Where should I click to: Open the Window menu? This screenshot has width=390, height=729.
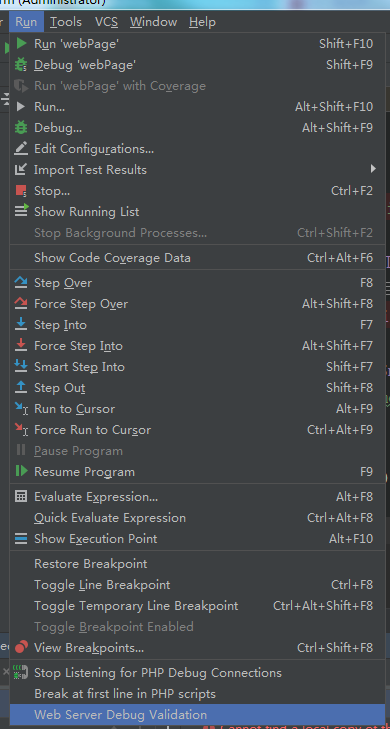pyautogui.click(x=153, y=22)
